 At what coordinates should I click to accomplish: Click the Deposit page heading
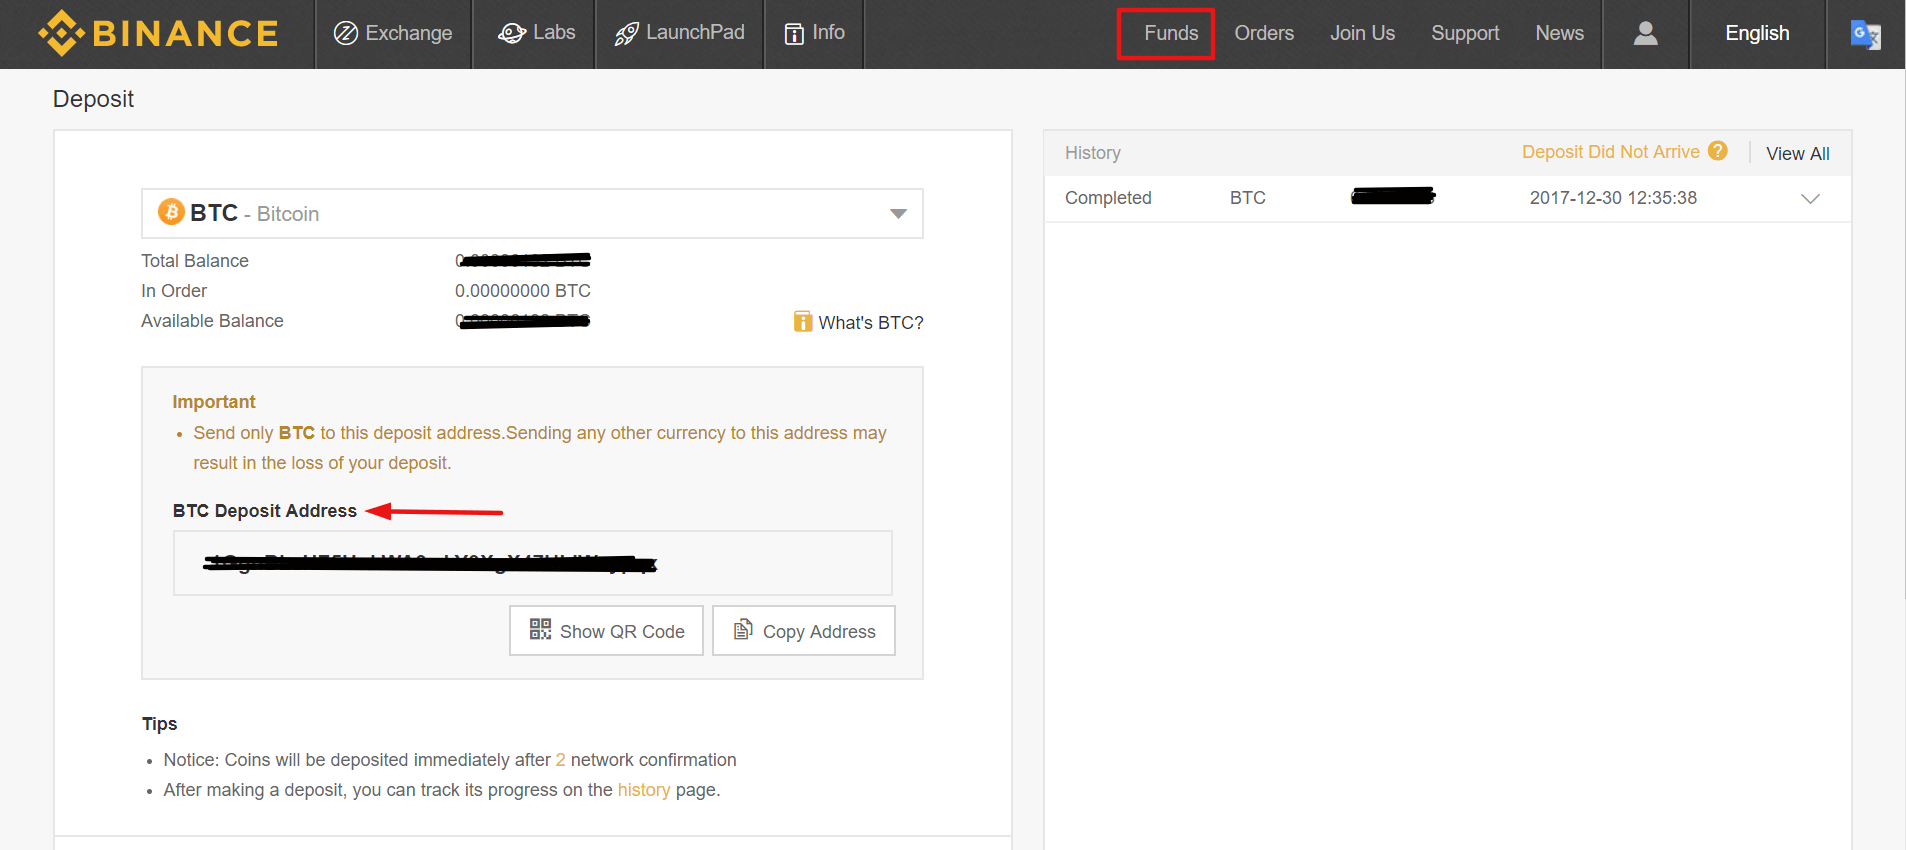[x=93, y=99]
